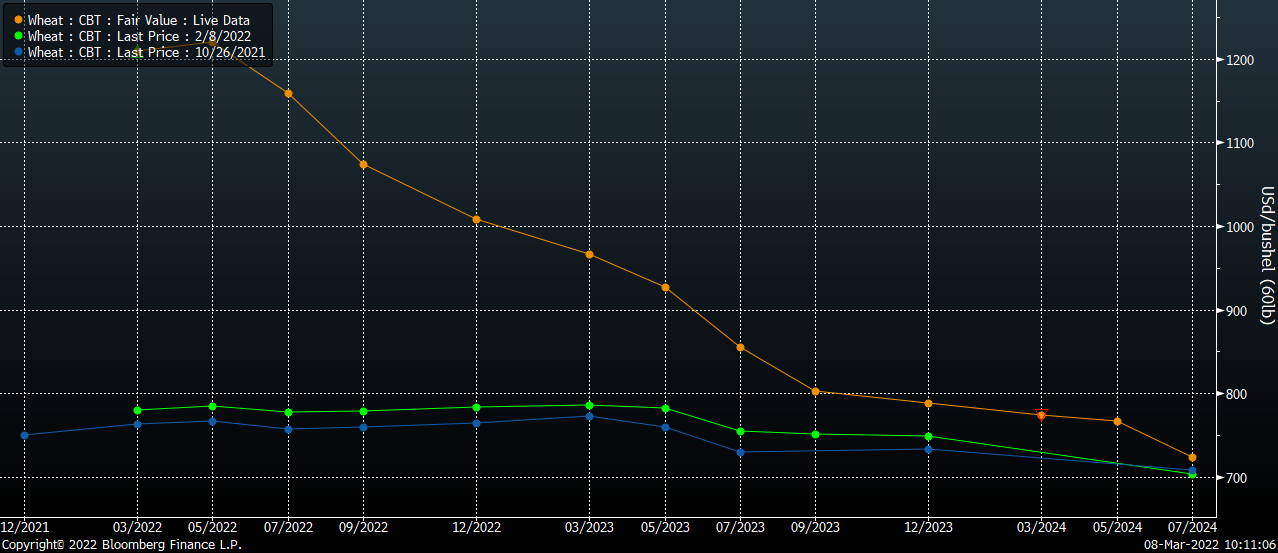1278x553 pixels.
Task: Pick the orange data point at 09/2023
Action: [815, 392]
